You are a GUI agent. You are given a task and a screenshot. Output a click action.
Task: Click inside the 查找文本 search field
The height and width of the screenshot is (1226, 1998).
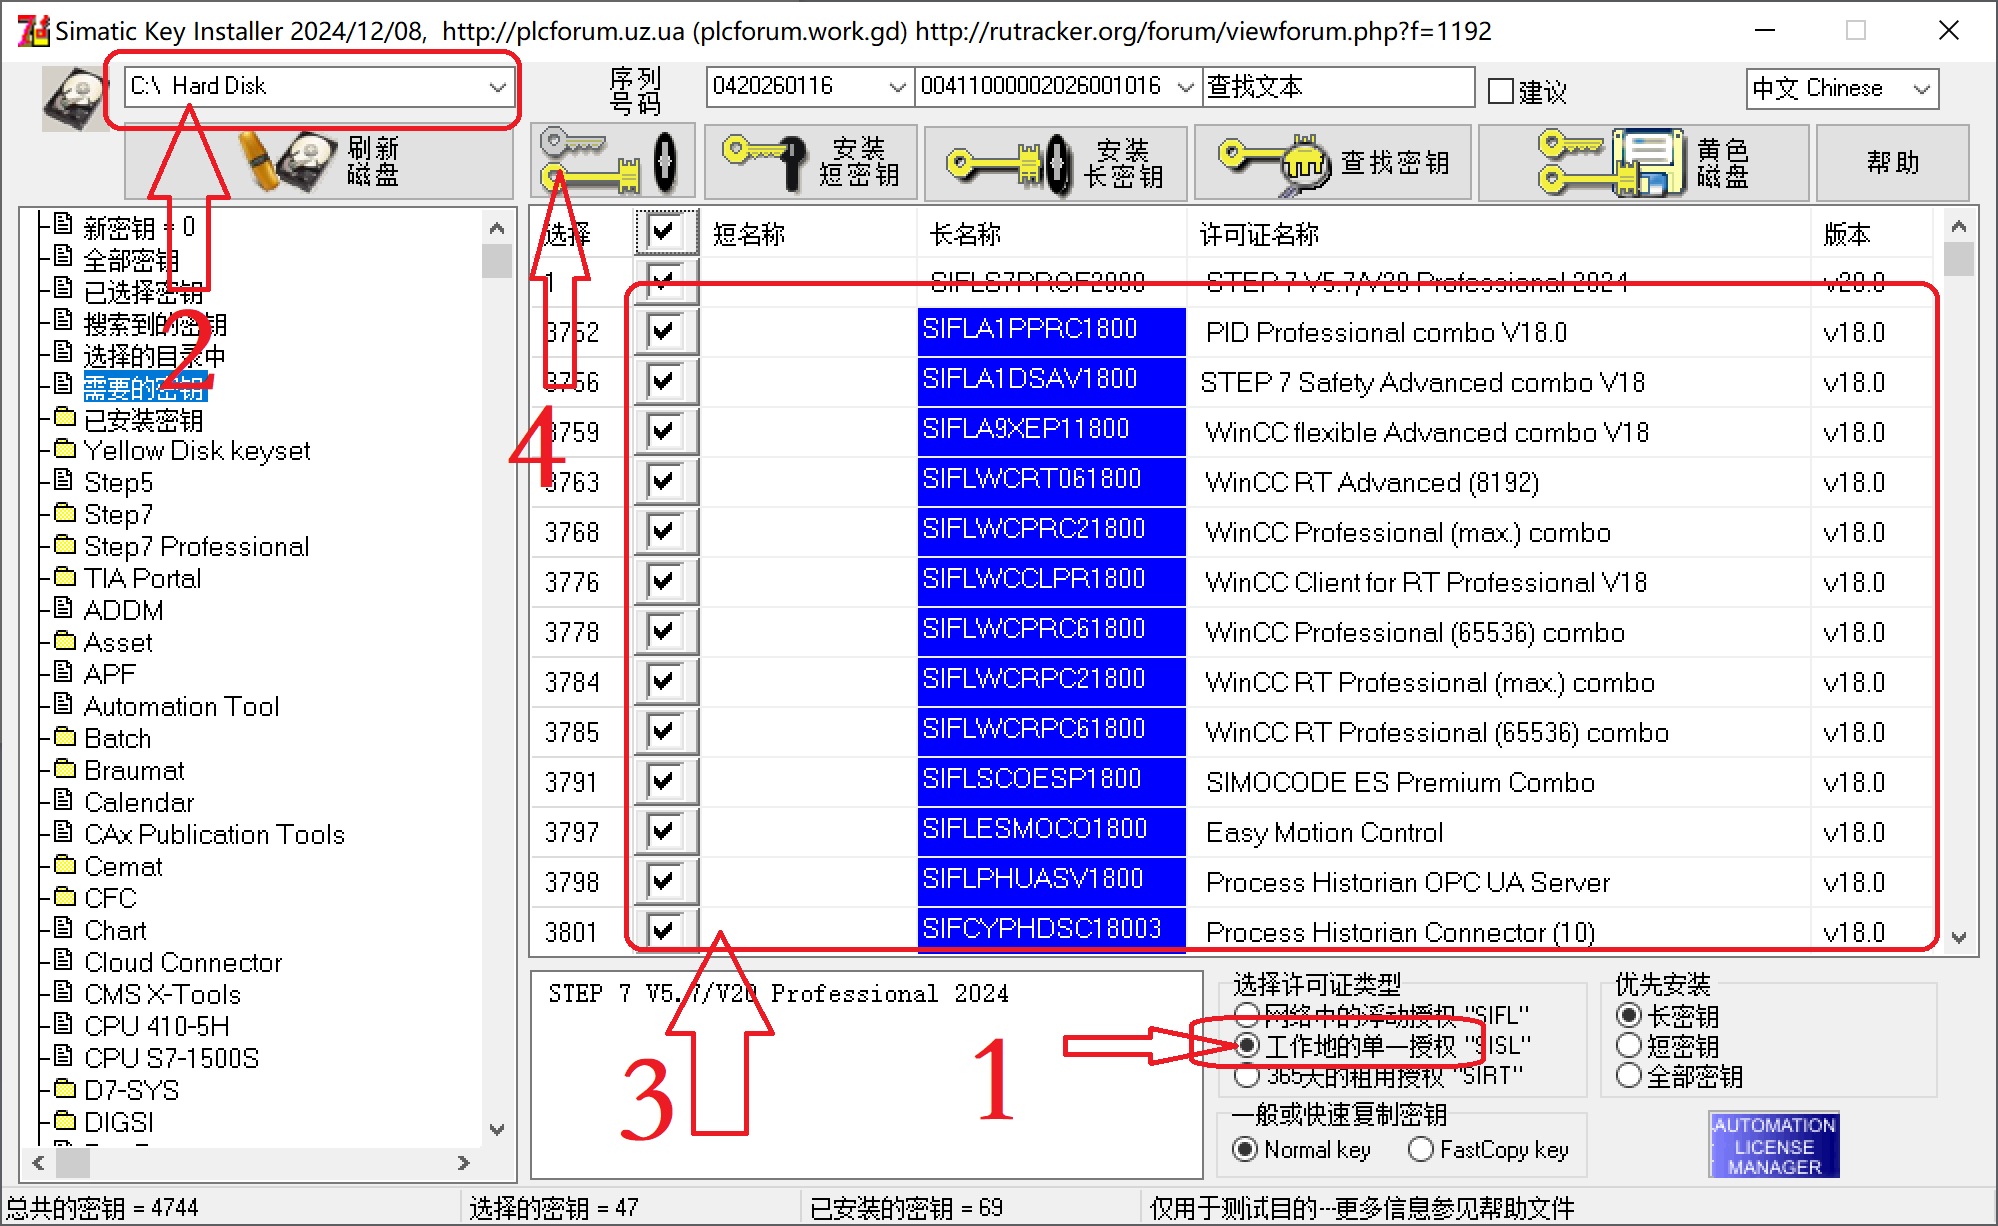point(1336,87)
